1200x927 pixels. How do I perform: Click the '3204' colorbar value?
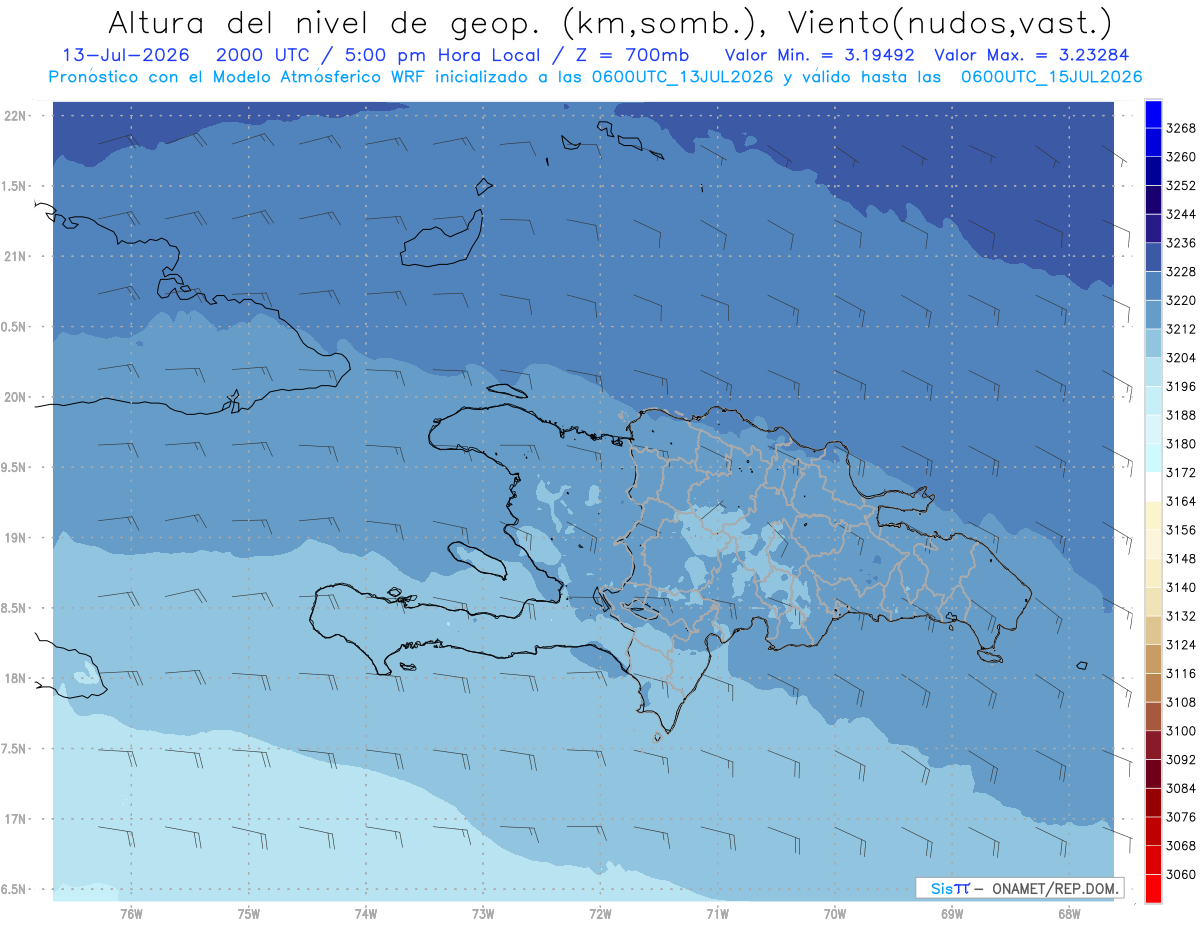(x=1181, y=357)
